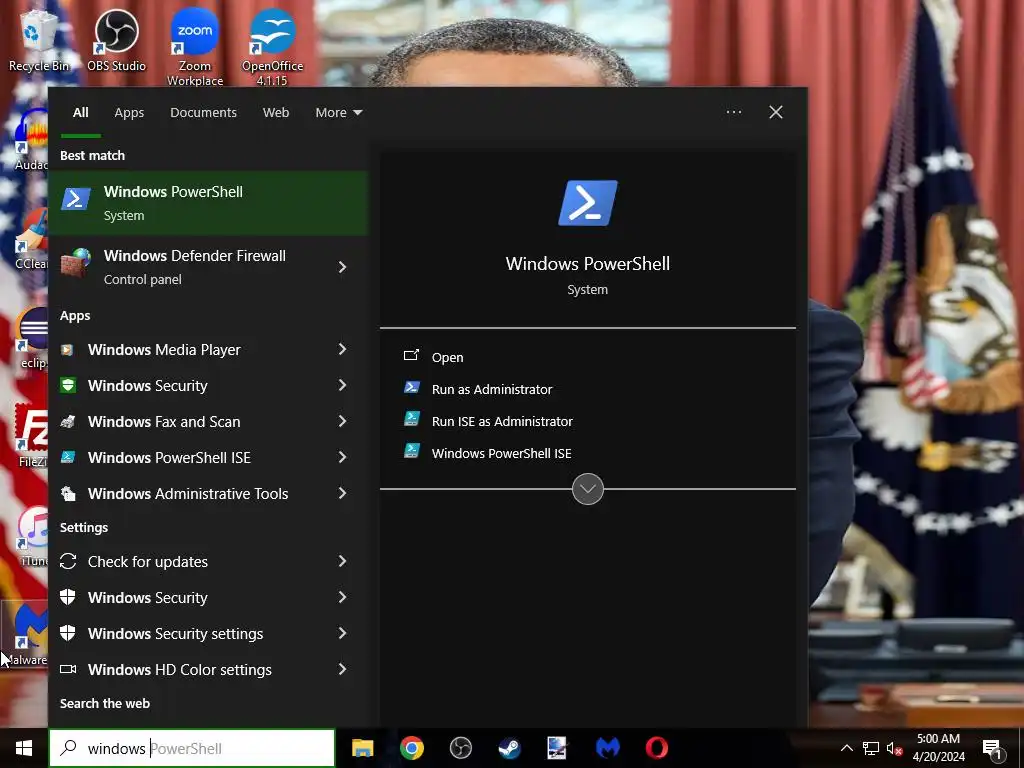
Task: Select Windows PowerShell best match result
Action: point(208,203)
